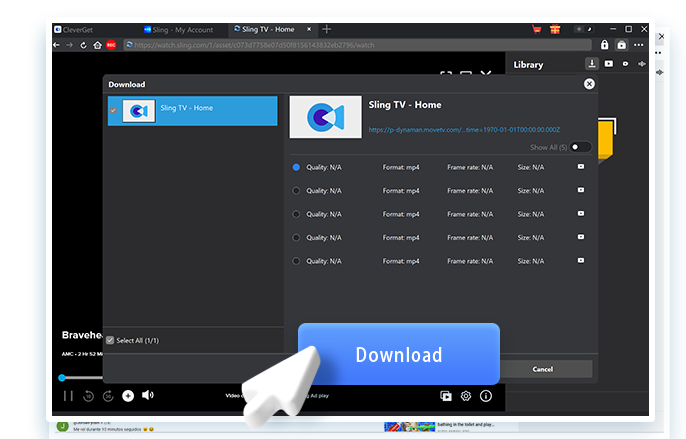
Task: Uncheck the Sling TV - Home item checkbox
Action: tap(113, 110)
